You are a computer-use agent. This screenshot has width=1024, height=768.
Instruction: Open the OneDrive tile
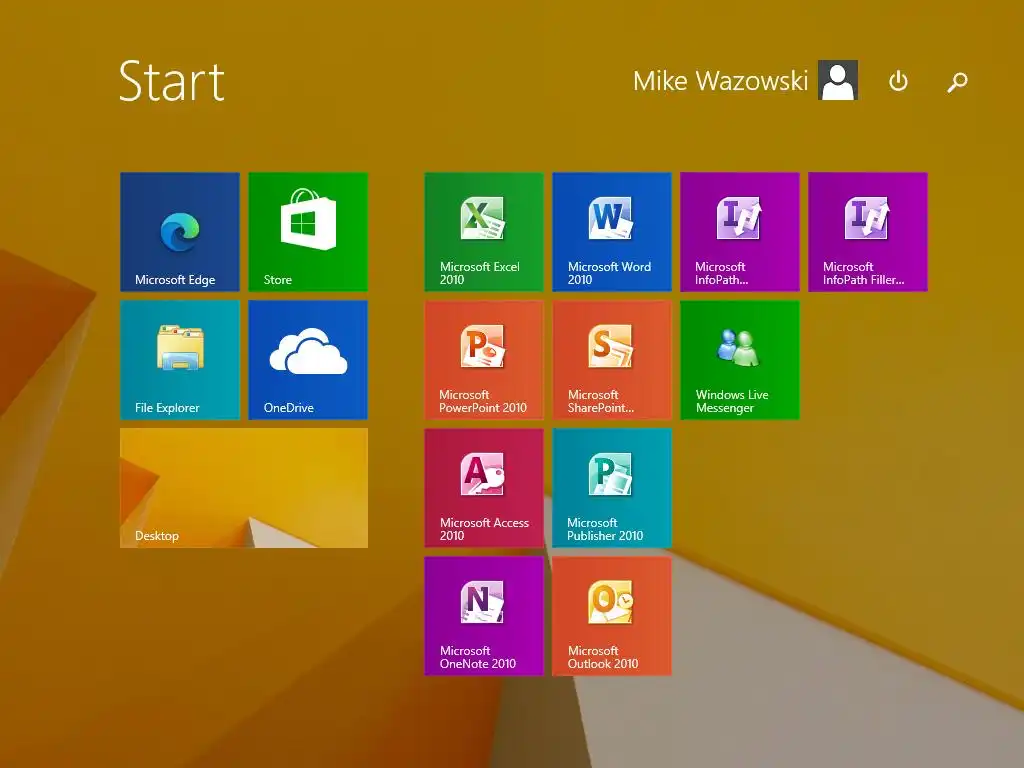[x=308, y=360]
